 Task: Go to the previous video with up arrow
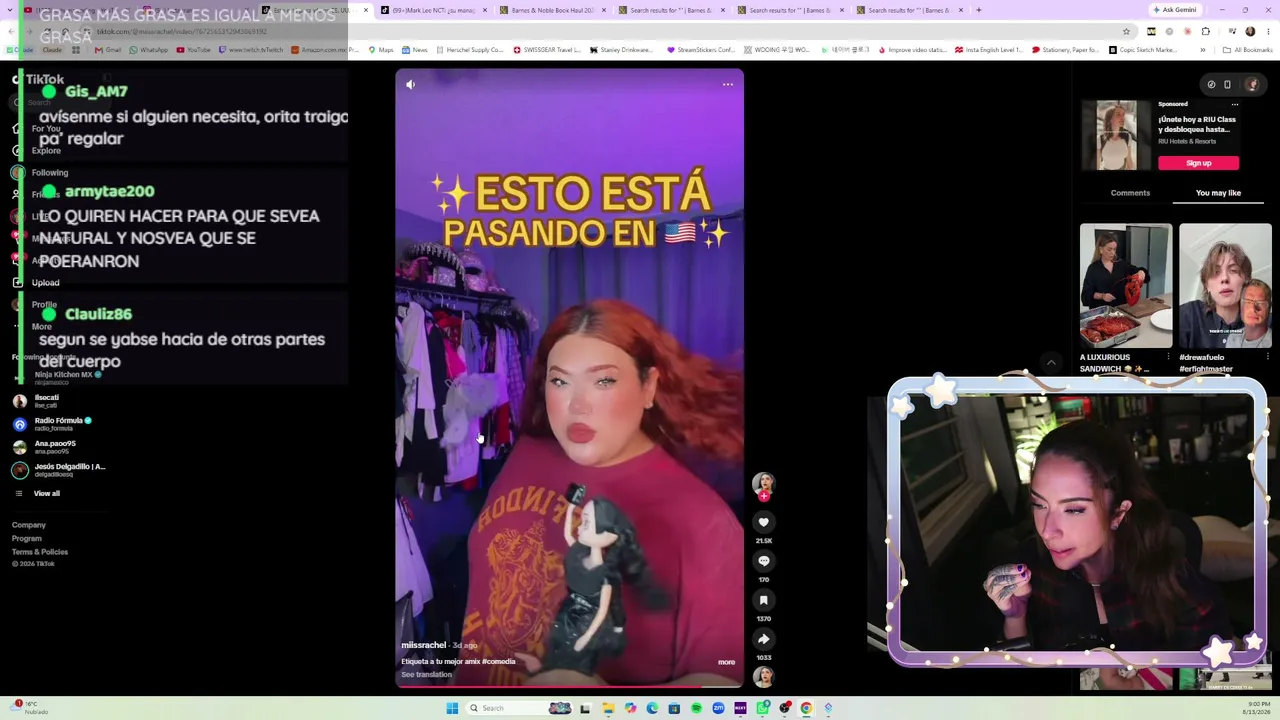1051,363
